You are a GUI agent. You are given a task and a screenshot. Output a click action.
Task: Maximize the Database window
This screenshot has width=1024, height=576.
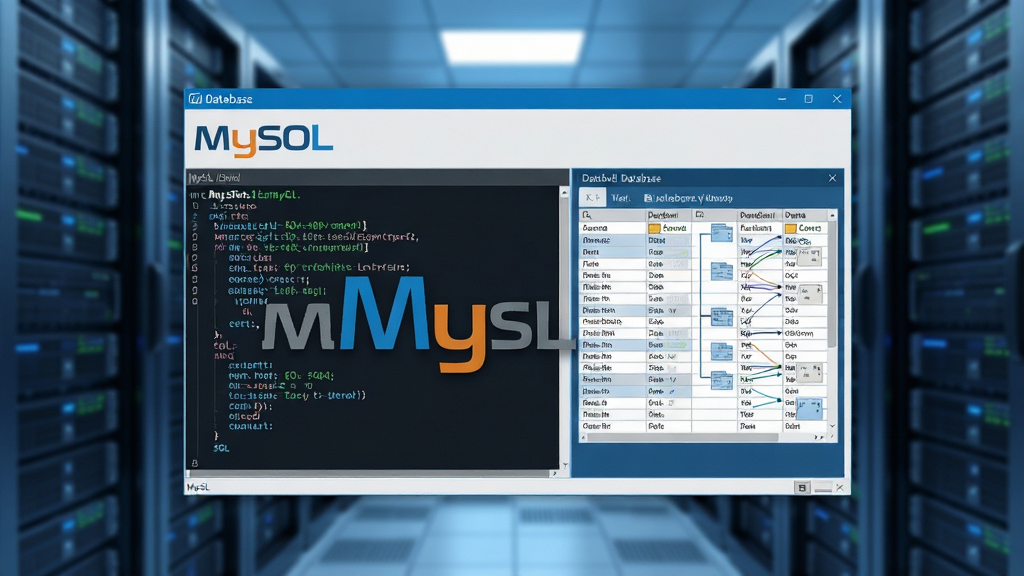point(808,99)
